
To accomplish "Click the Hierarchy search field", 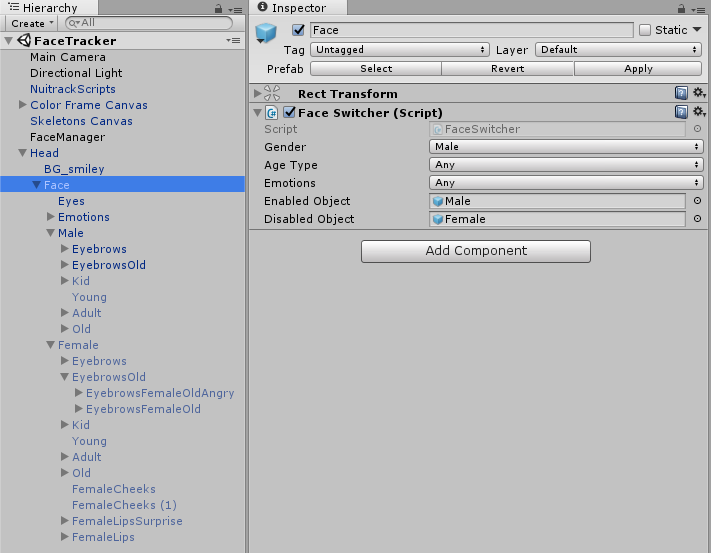I will pyautogui.click(x=149, y=23).
